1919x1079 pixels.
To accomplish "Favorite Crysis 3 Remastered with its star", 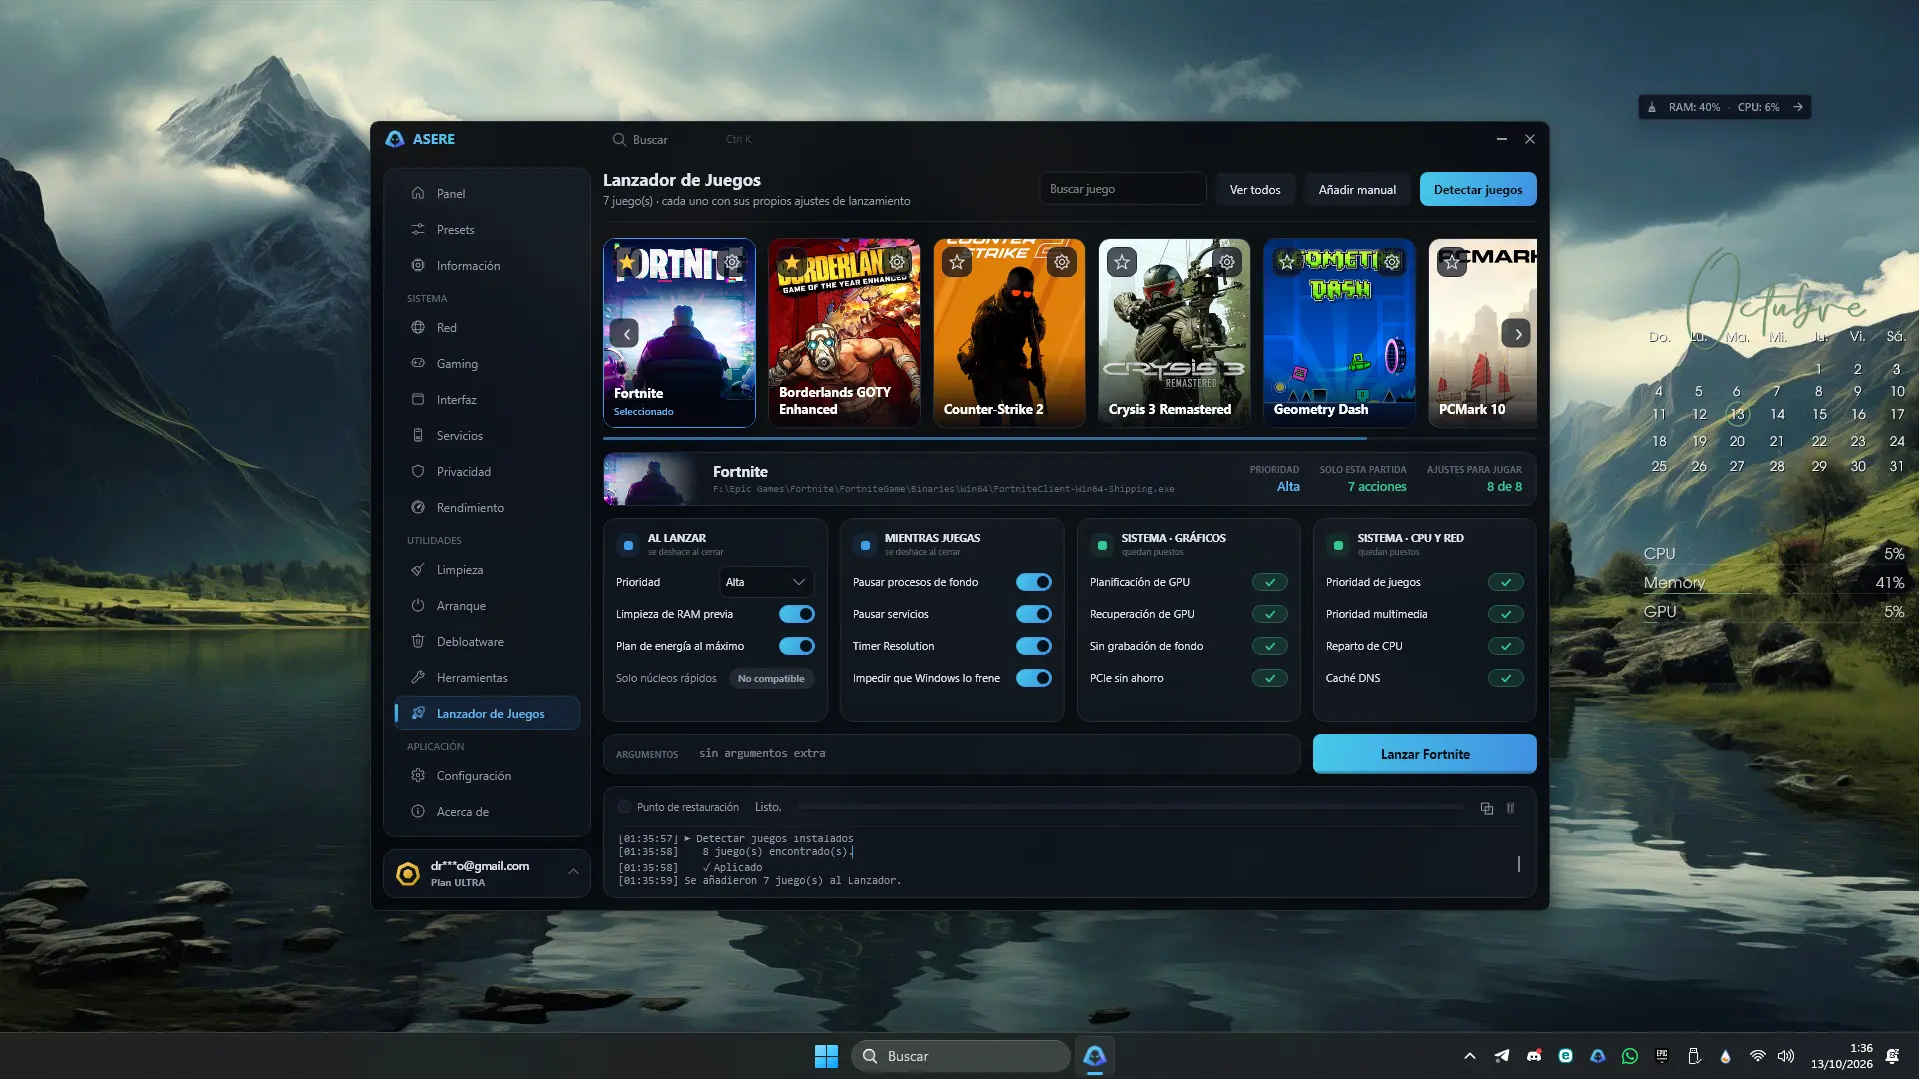I will point(1122,262).
